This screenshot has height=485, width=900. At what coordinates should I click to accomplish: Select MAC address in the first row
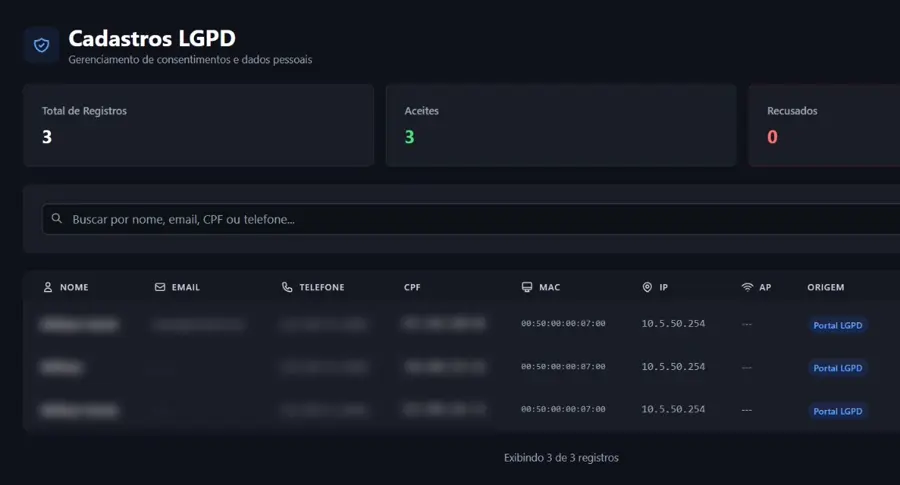[x=563, y=324]
